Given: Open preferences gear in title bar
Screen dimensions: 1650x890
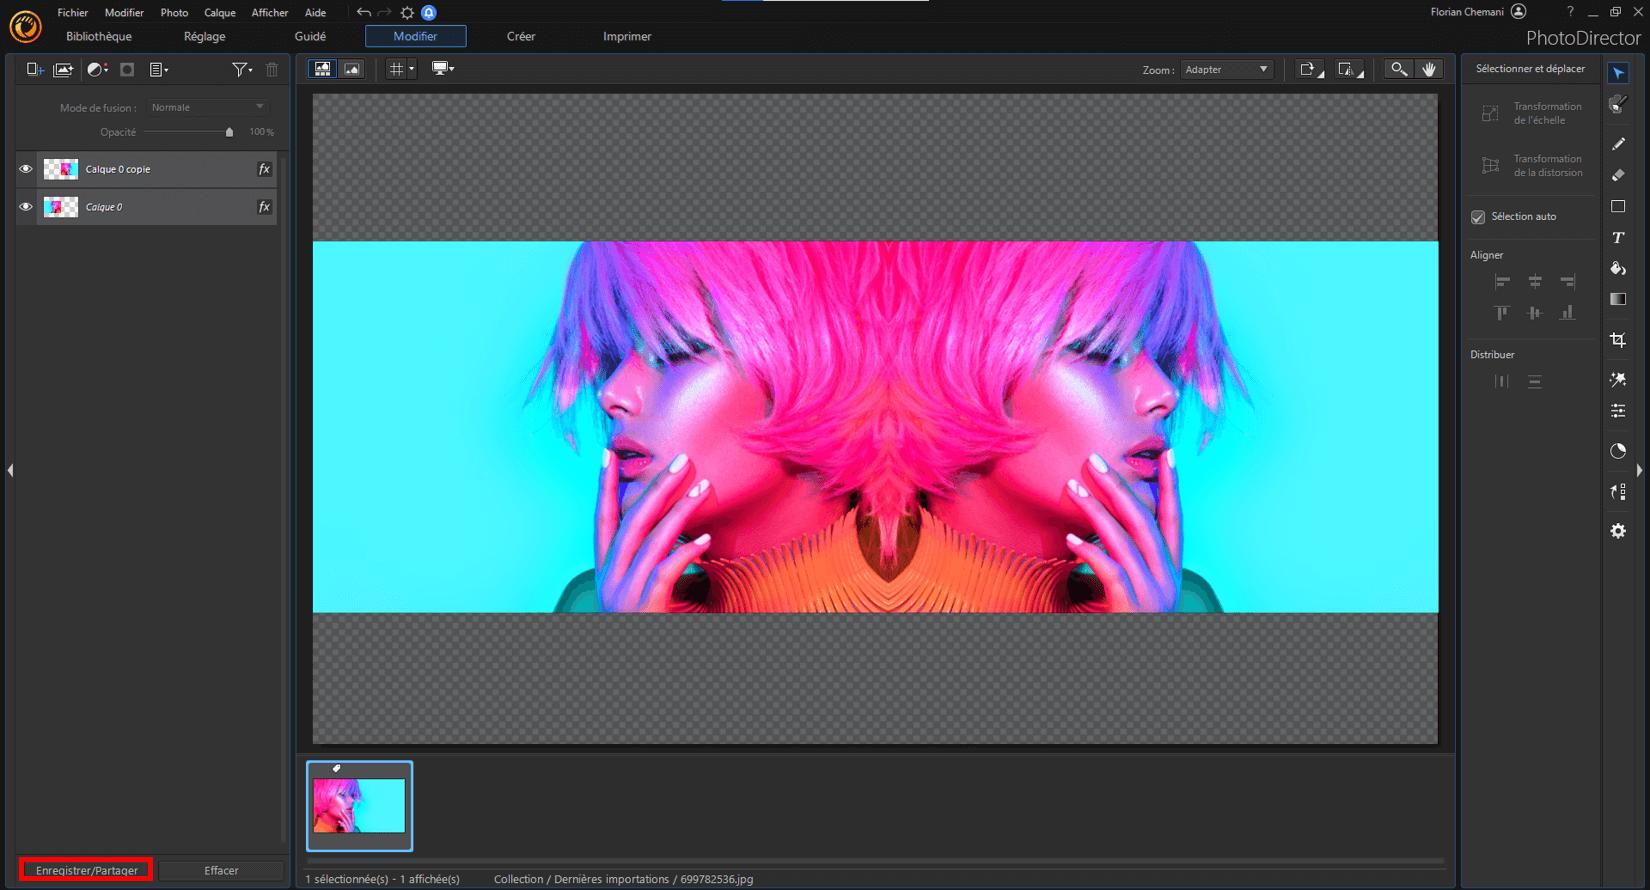Looking at the screenshot, I should (x=407, y=12).
